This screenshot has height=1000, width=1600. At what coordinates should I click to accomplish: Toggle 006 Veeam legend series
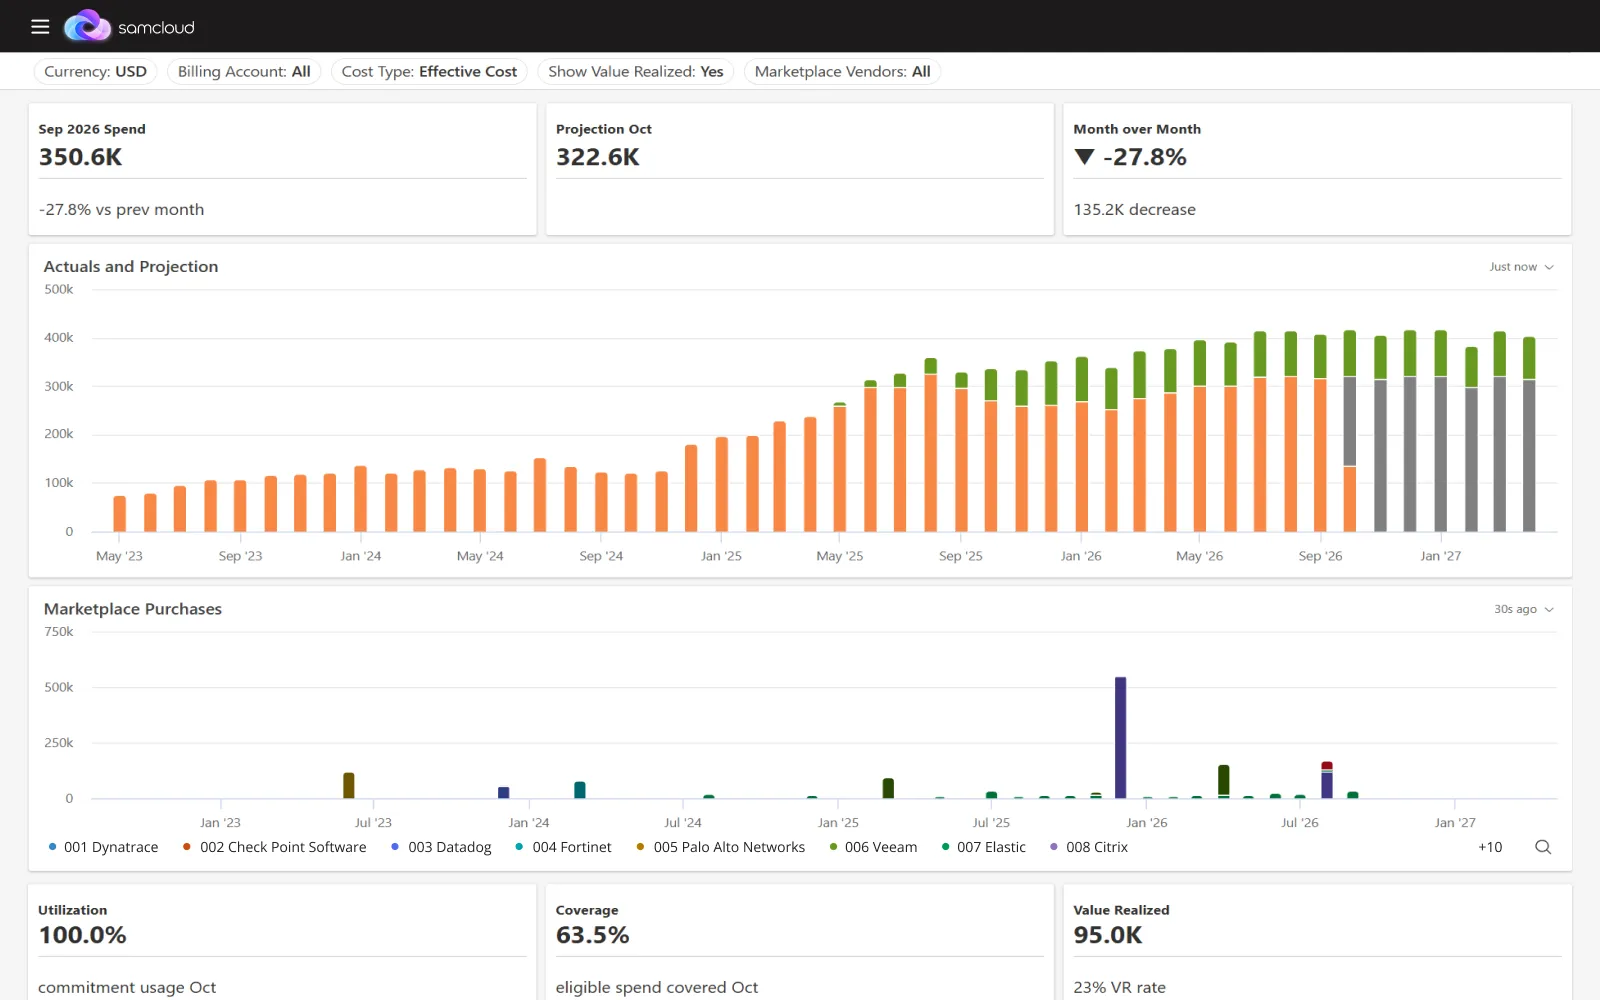tap(873, 847)
